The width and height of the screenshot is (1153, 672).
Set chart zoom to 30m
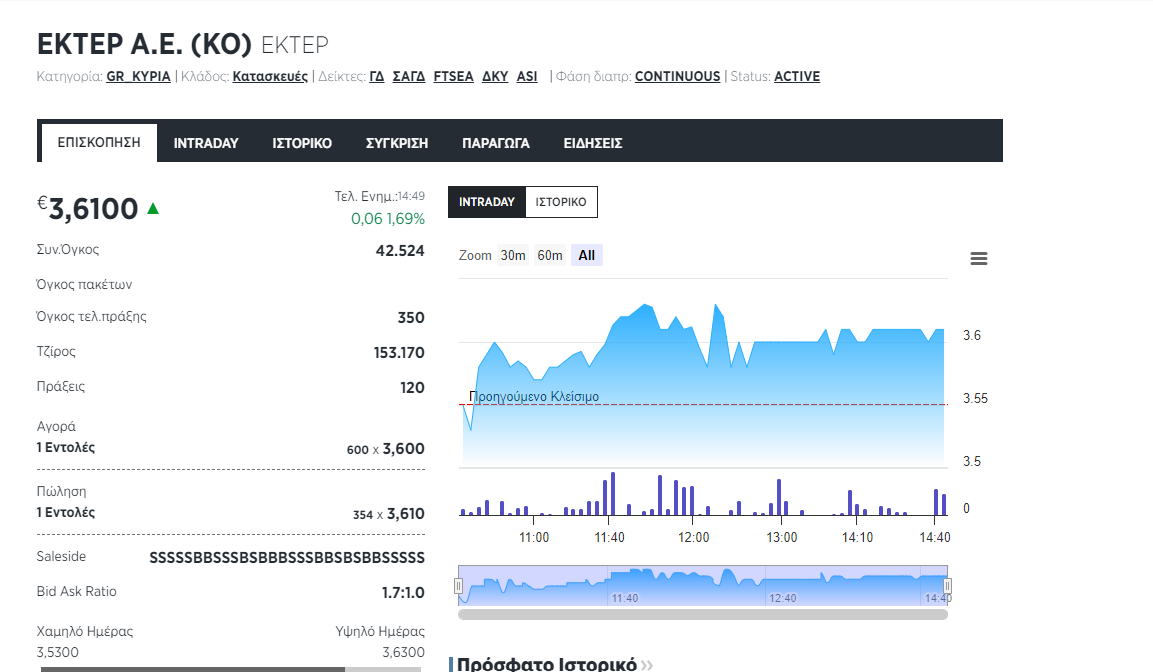click(513, 255)
